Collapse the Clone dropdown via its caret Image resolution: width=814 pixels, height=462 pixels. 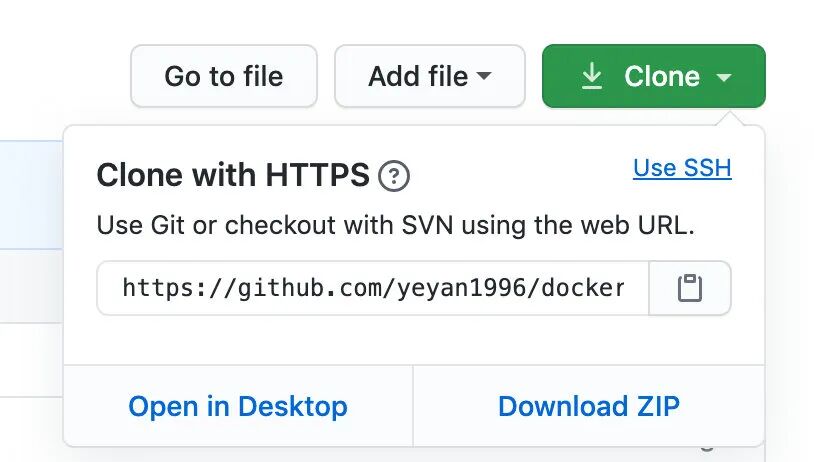click(725, 77)
